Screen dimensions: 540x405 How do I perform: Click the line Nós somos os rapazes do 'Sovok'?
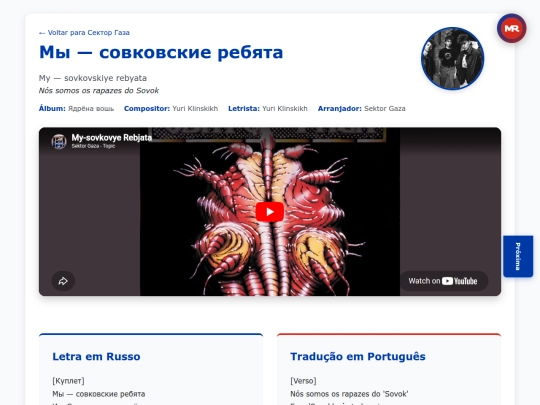coord(349,394)
